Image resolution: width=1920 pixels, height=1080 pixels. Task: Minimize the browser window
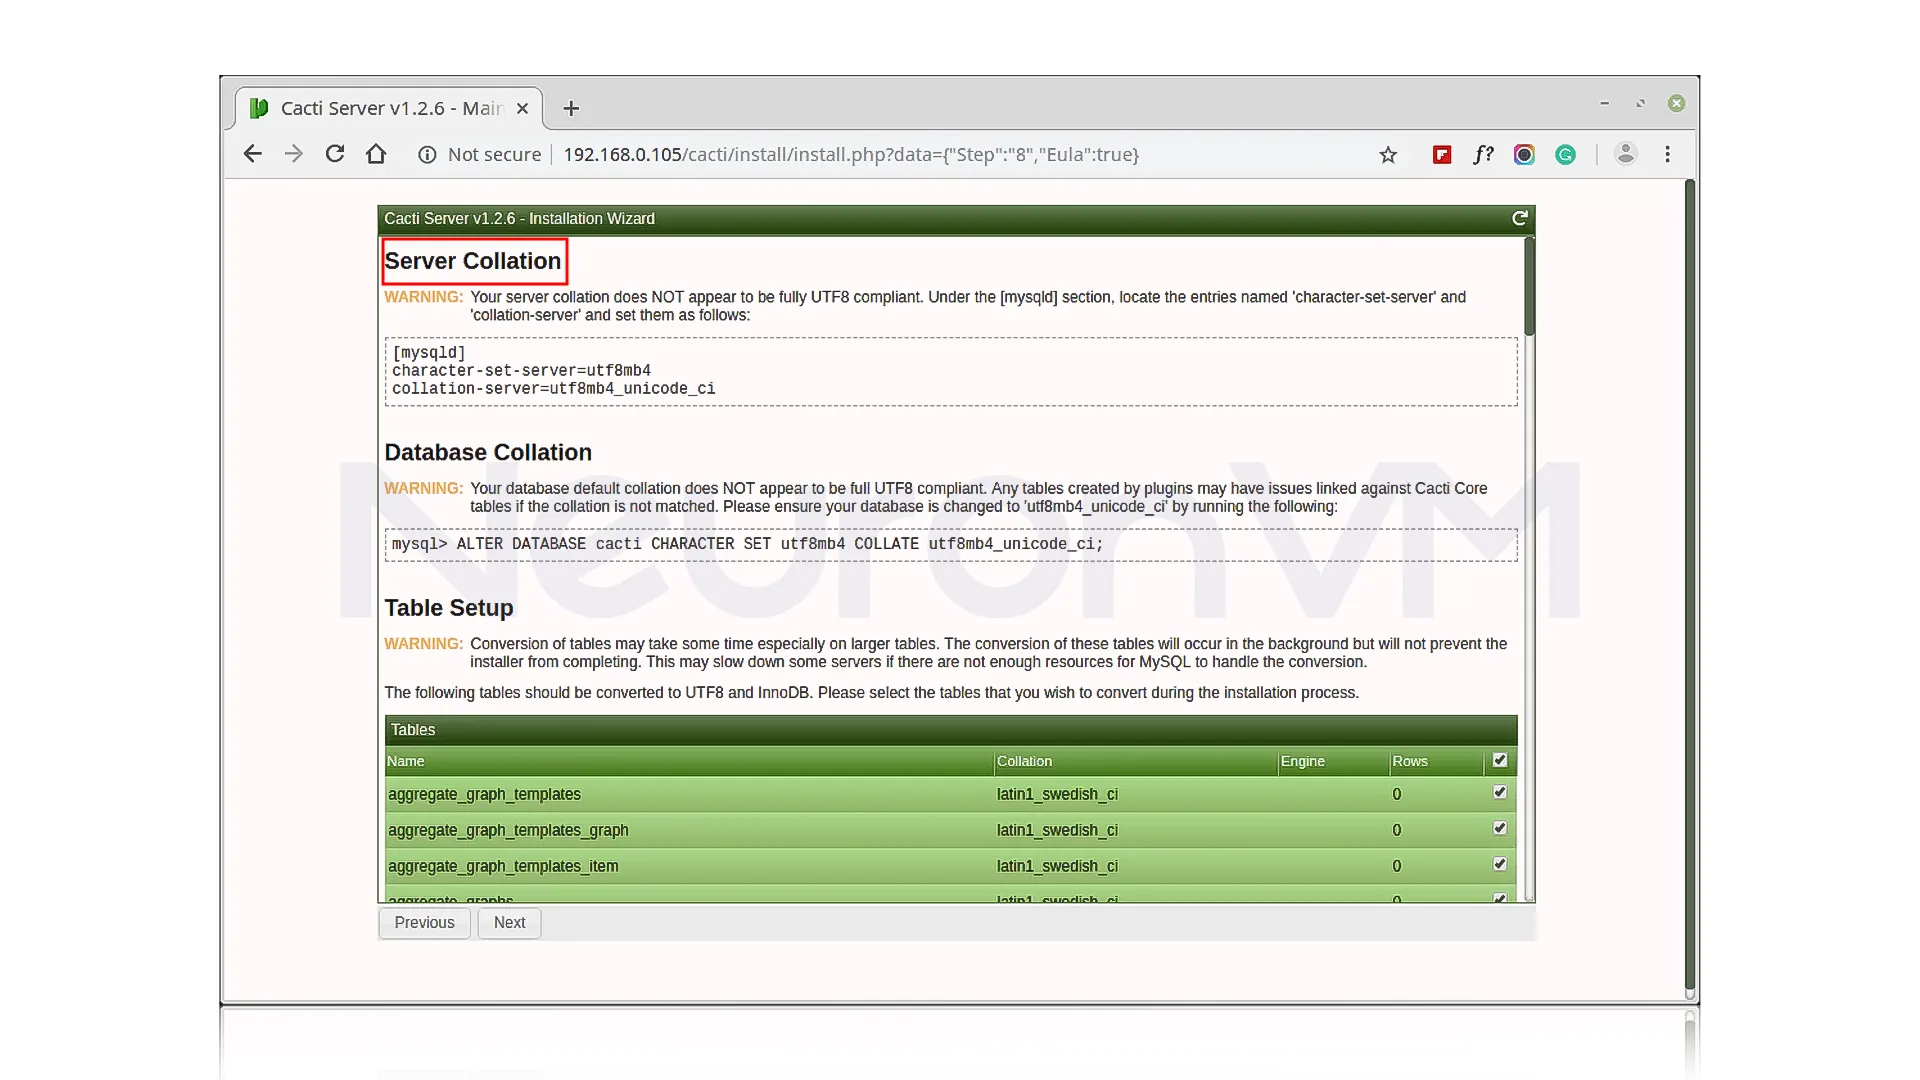tap(1604, 103)
